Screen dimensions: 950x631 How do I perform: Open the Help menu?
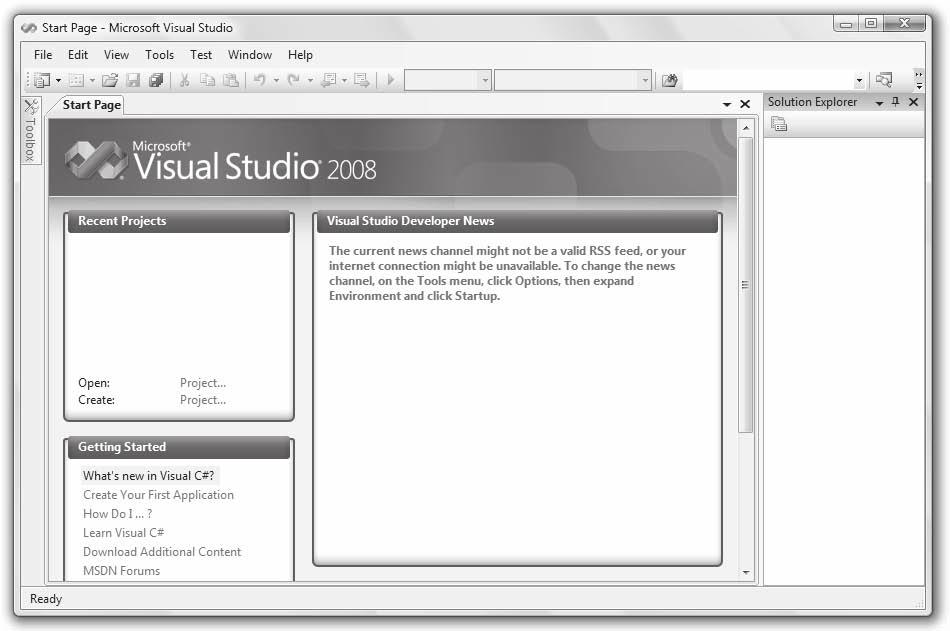(300, 55)
